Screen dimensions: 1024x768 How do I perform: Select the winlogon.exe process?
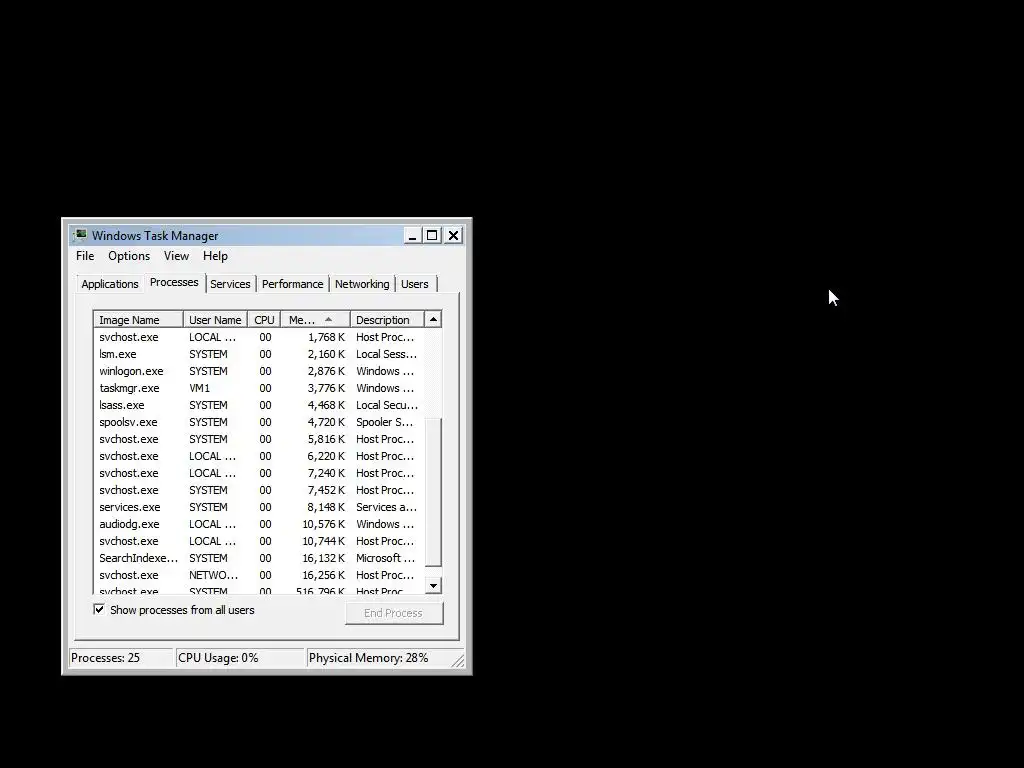point(259,372)
